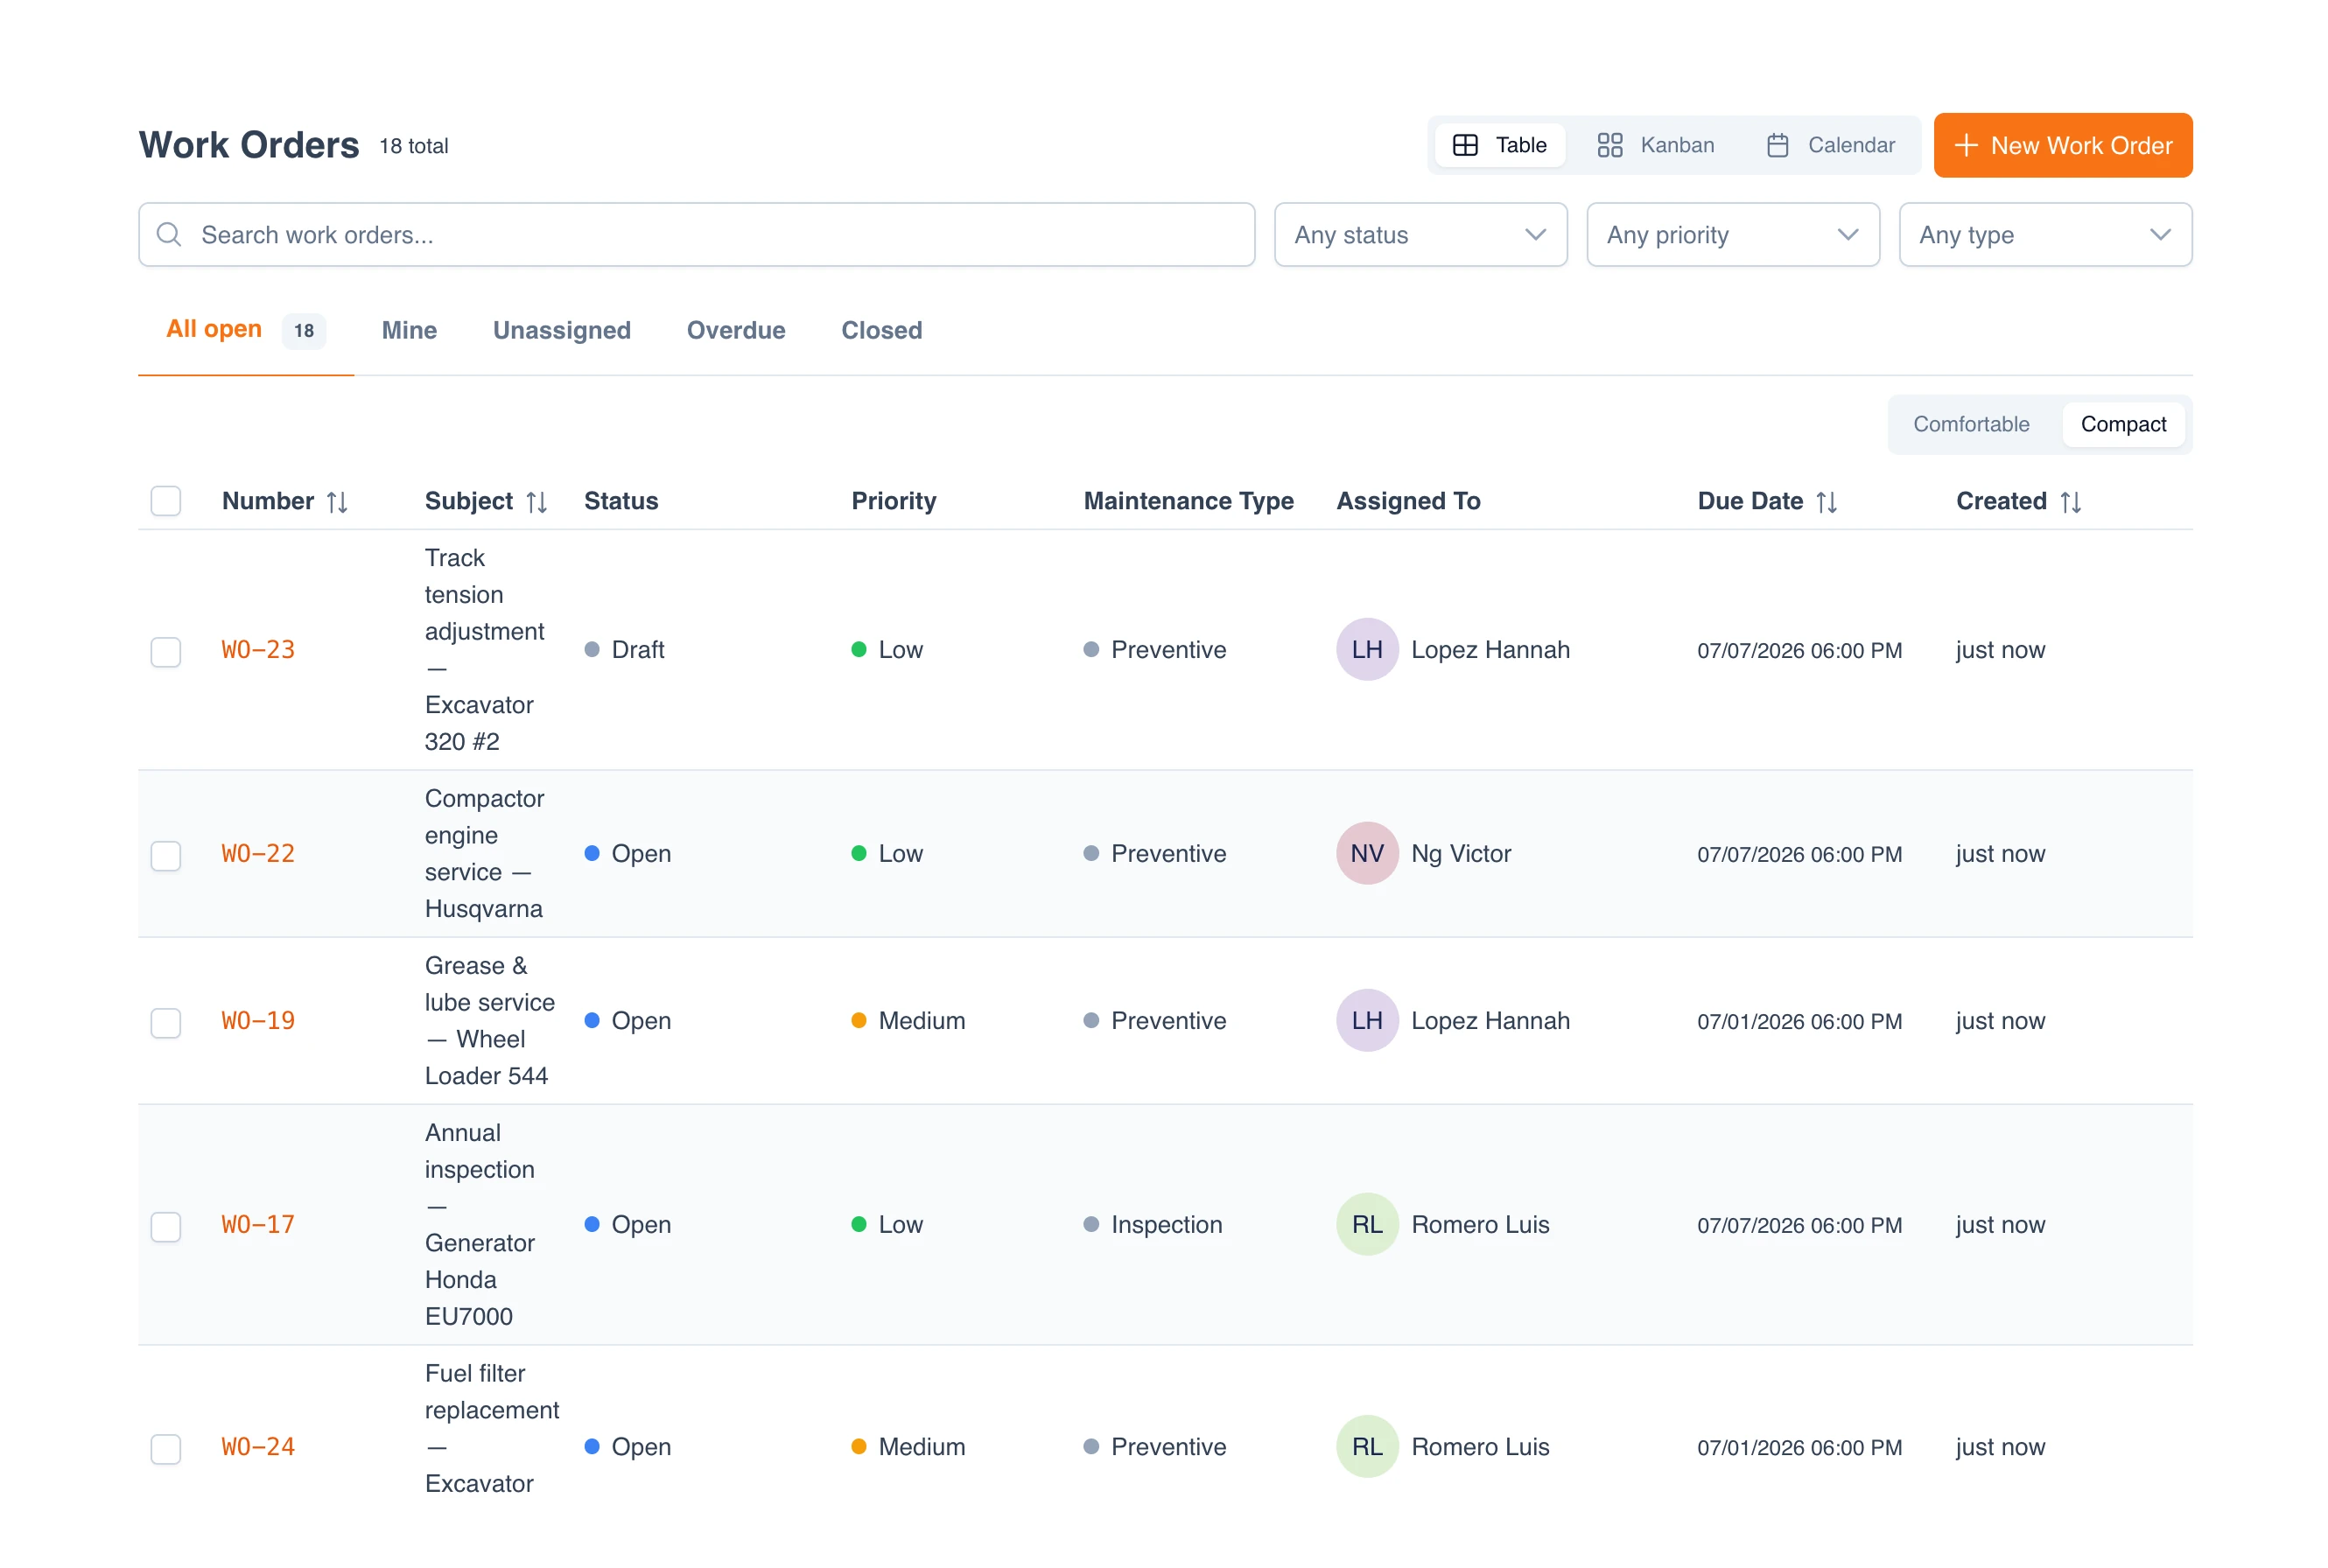Click the New Work Order button
The width and height of the screenshot is (2328, 1568).
[x=2062, y=145]
